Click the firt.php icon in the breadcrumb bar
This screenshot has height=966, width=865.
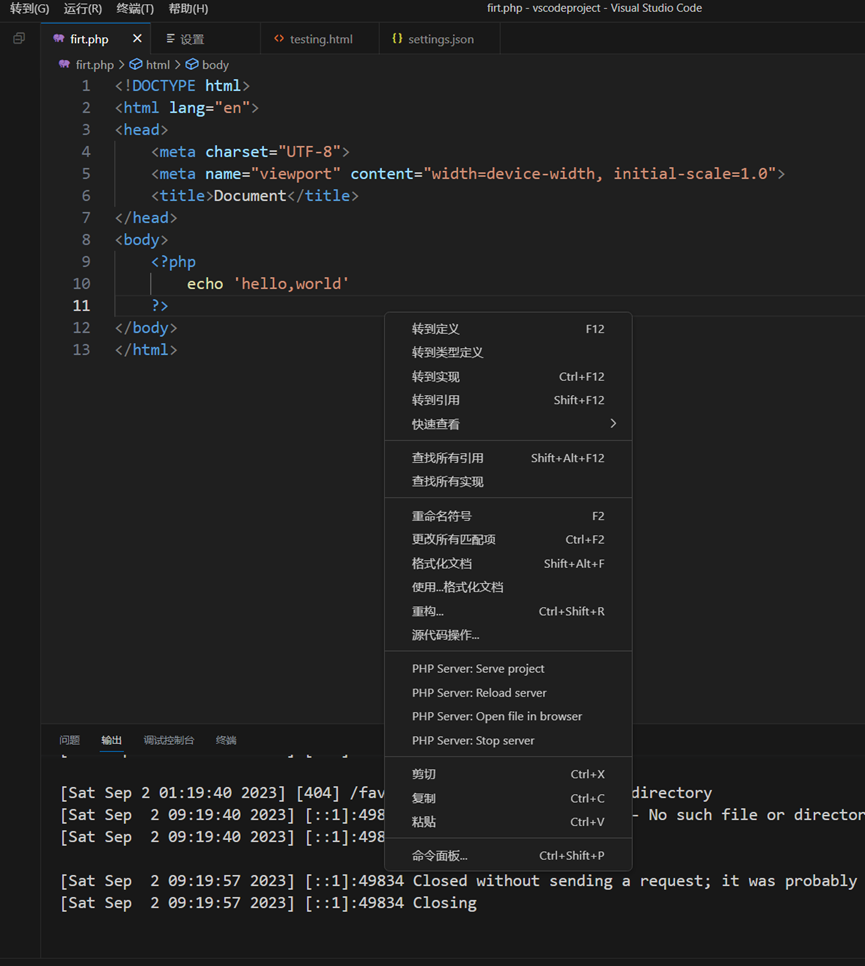tap(63, 64)
